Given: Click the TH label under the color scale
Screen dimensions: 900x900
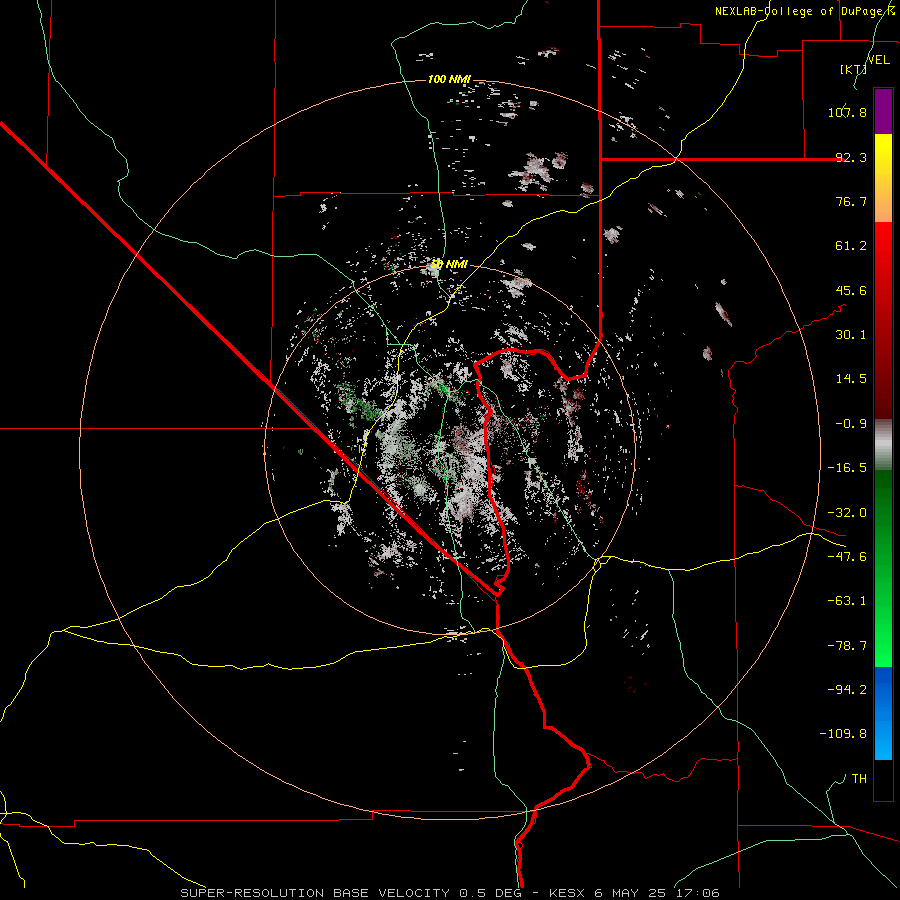Looking at the screenshot, I should pos(859,778).
